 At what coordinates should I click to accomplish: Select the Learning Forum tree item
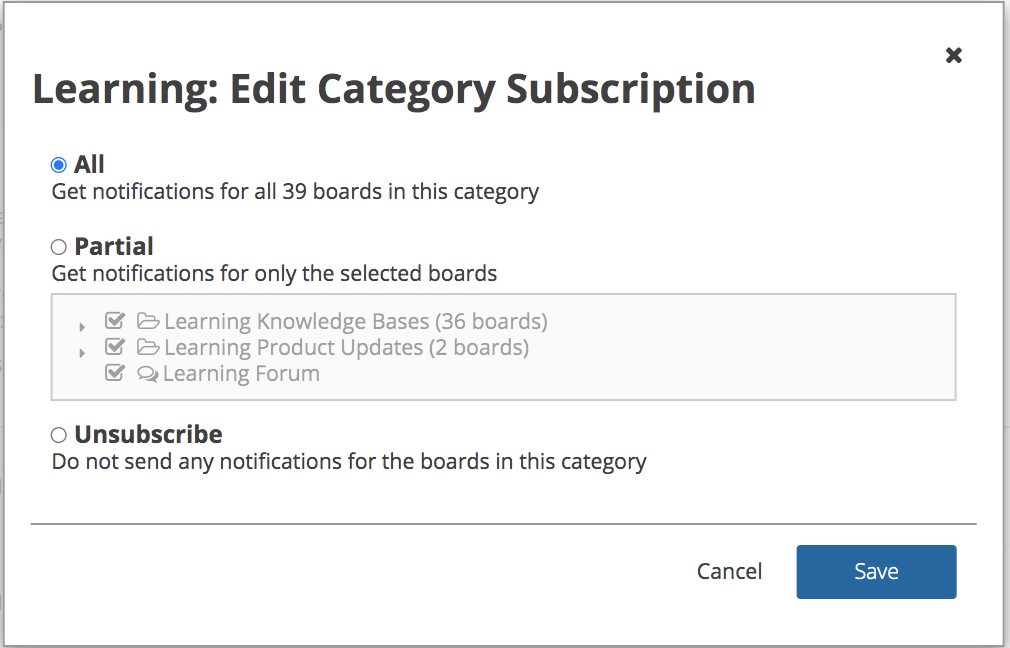(241, 373)
